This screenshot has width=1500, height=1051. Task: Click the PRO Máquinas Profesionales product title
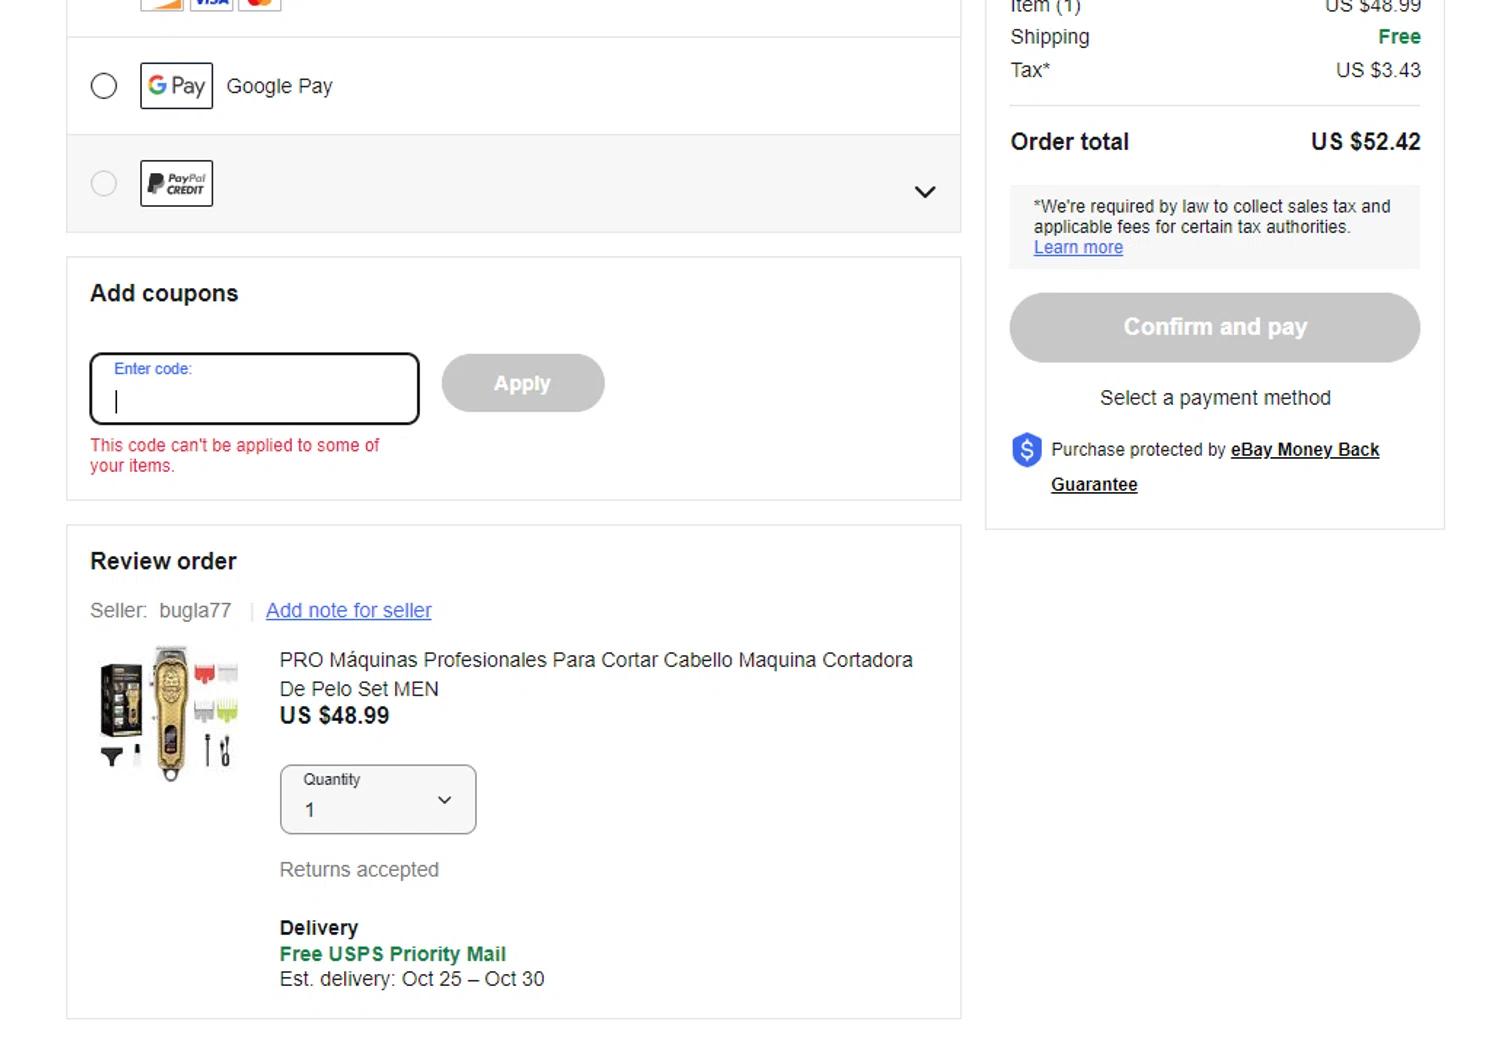595,674
